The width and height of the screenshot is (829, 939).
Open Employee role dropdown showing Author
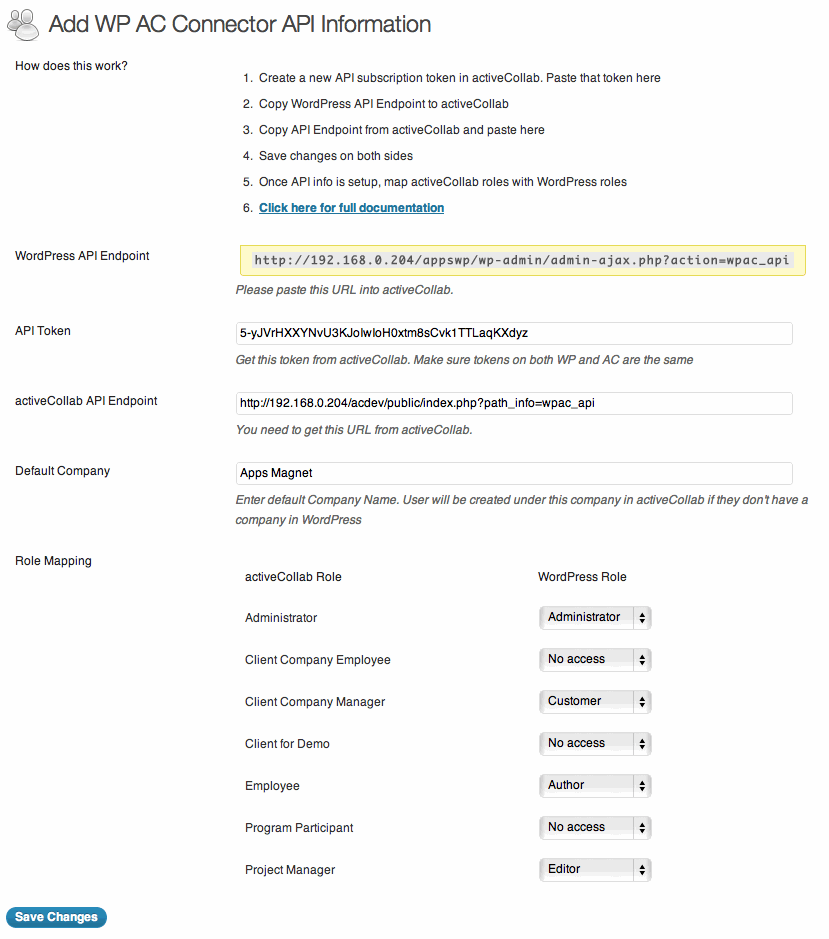click(x=595, y=785)
